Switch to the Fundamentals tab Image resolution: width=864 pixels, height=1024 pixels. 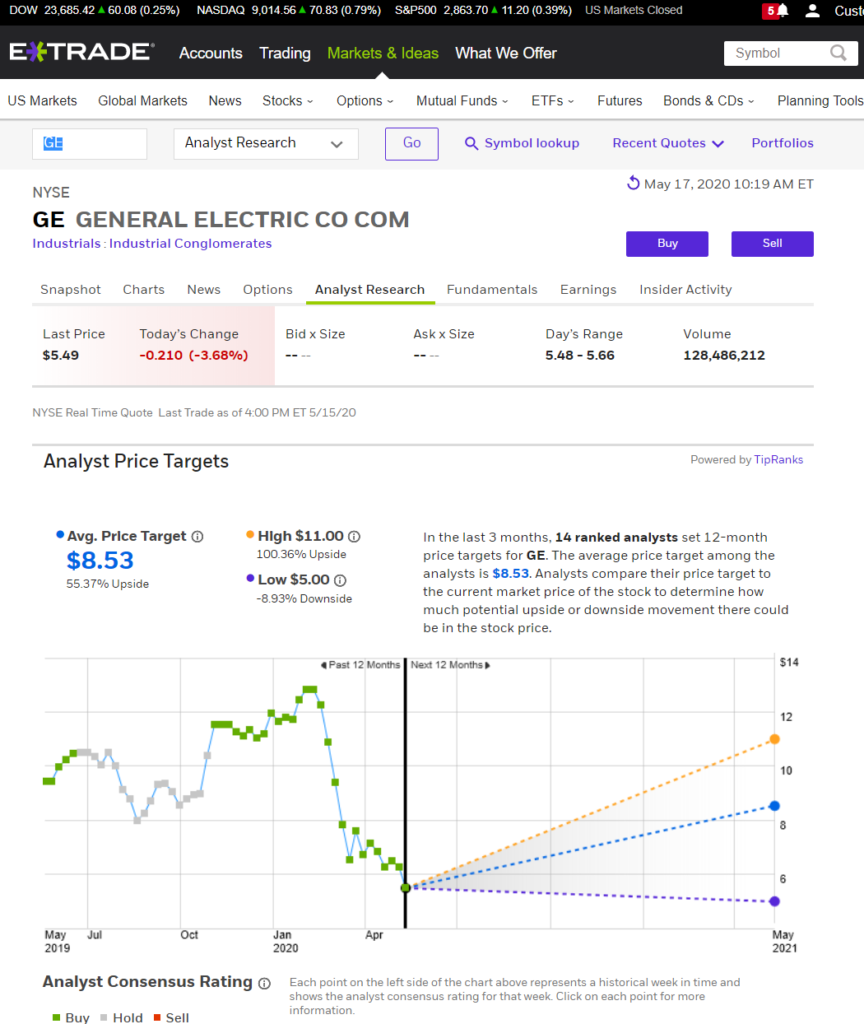492,289
